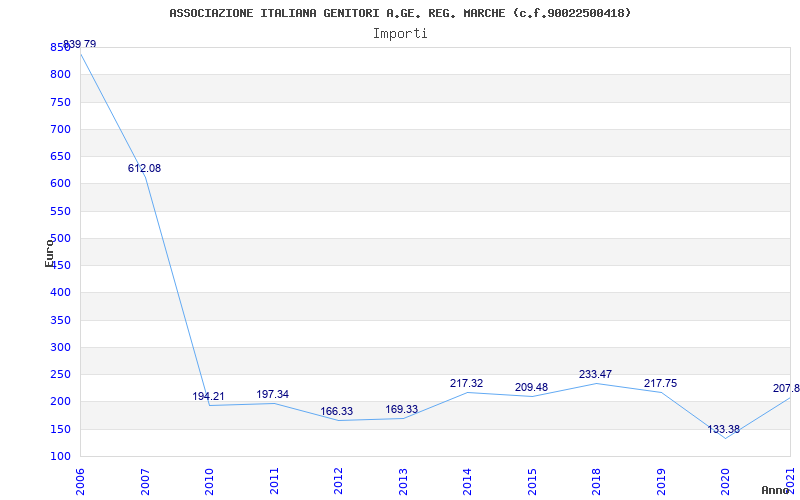Click x-axis year 2010

[x=209, y=482]
